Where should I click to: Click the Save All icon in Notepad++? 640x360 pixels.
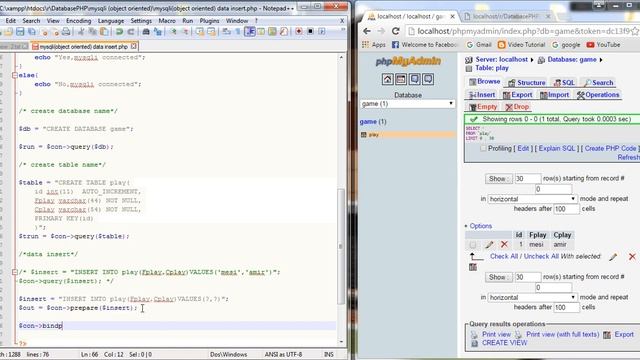coord(31,32)
